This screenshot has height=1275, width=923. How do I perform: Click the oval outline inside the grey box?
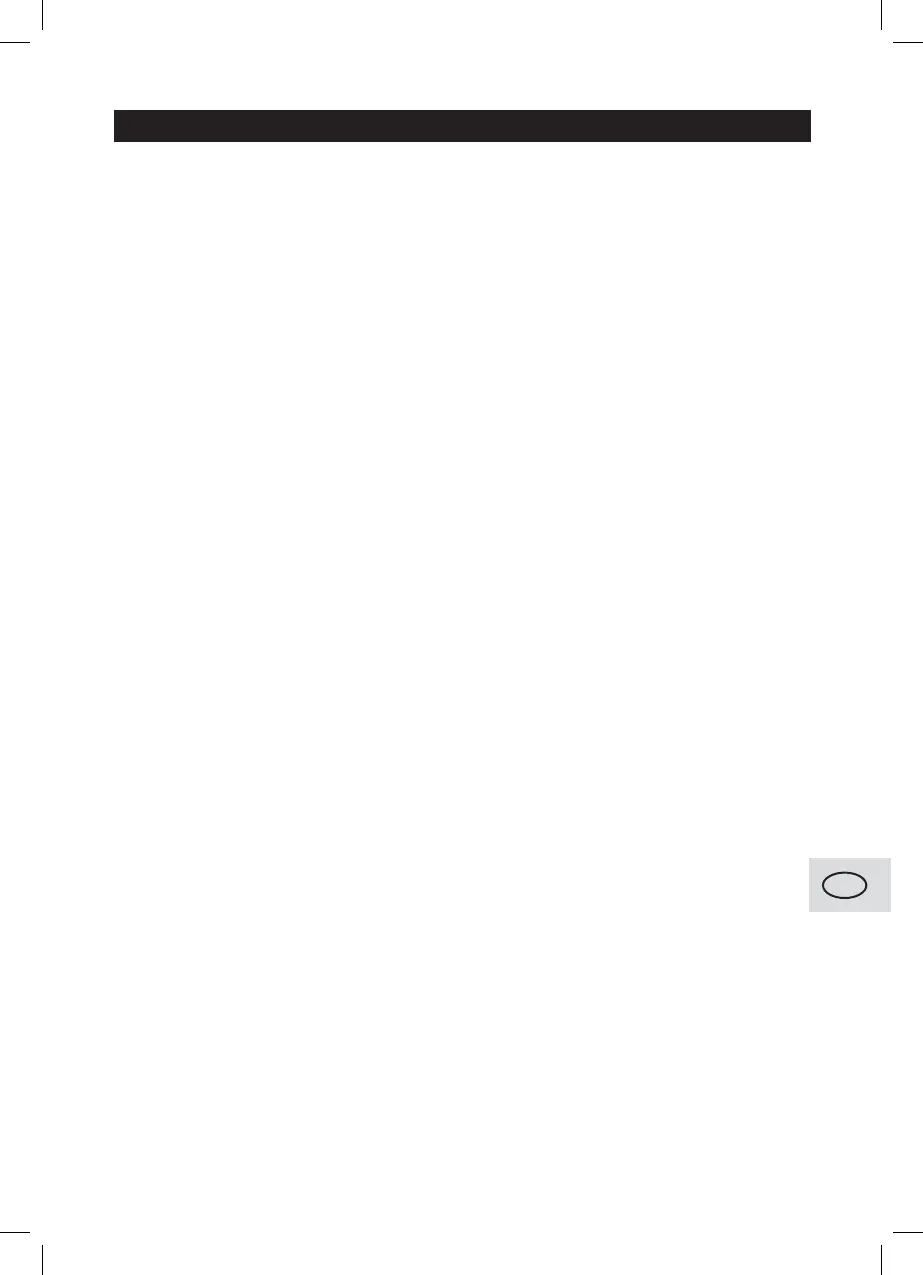coord(843,886)
